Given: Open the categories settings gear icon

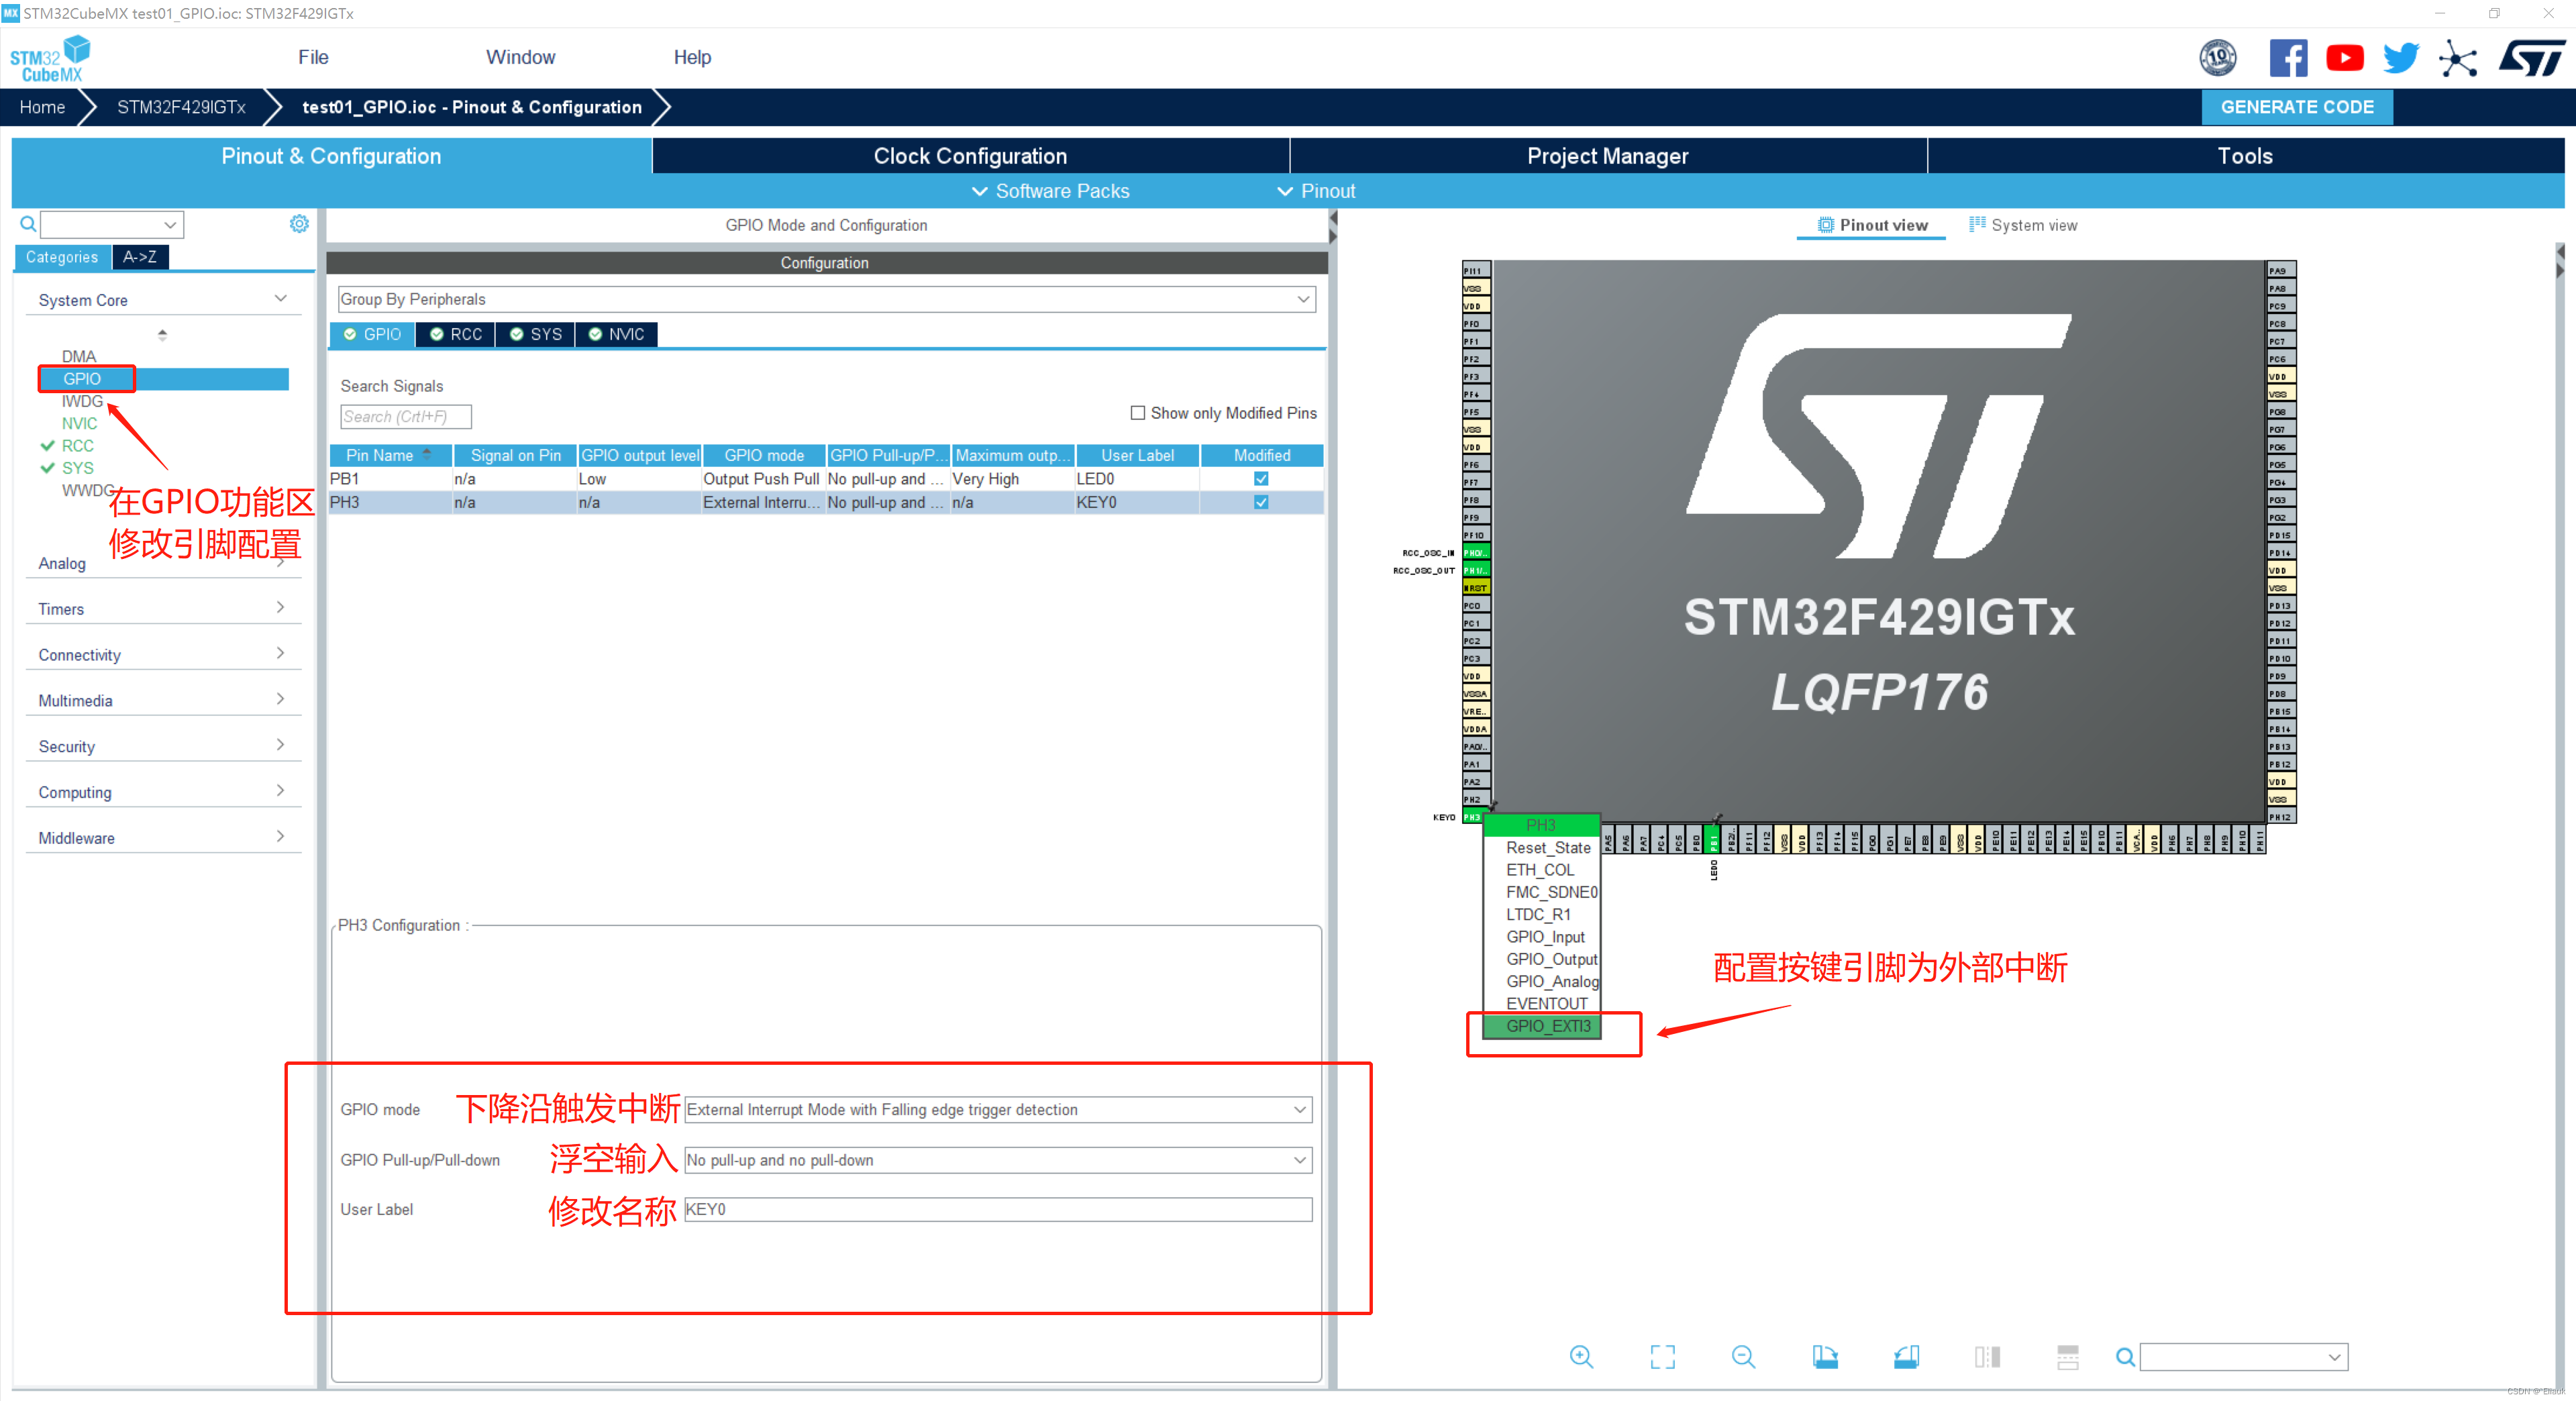Looking at the screenshot, I should (299, 224).
